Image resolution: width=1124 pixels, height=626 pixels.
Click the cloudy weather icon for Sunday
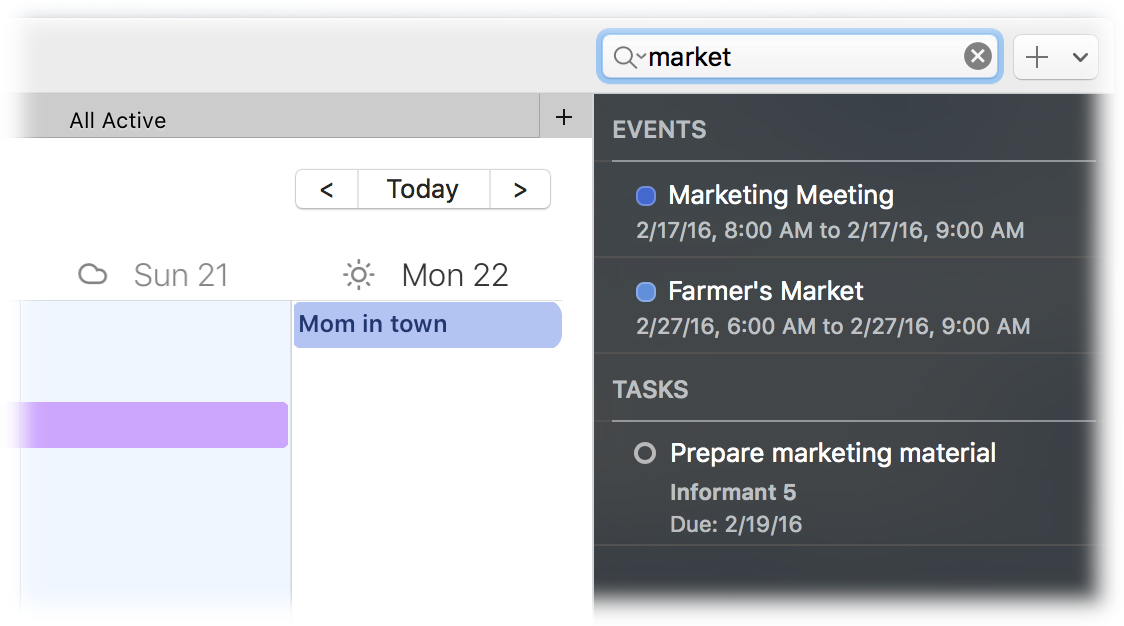click(x=93, y=274)
